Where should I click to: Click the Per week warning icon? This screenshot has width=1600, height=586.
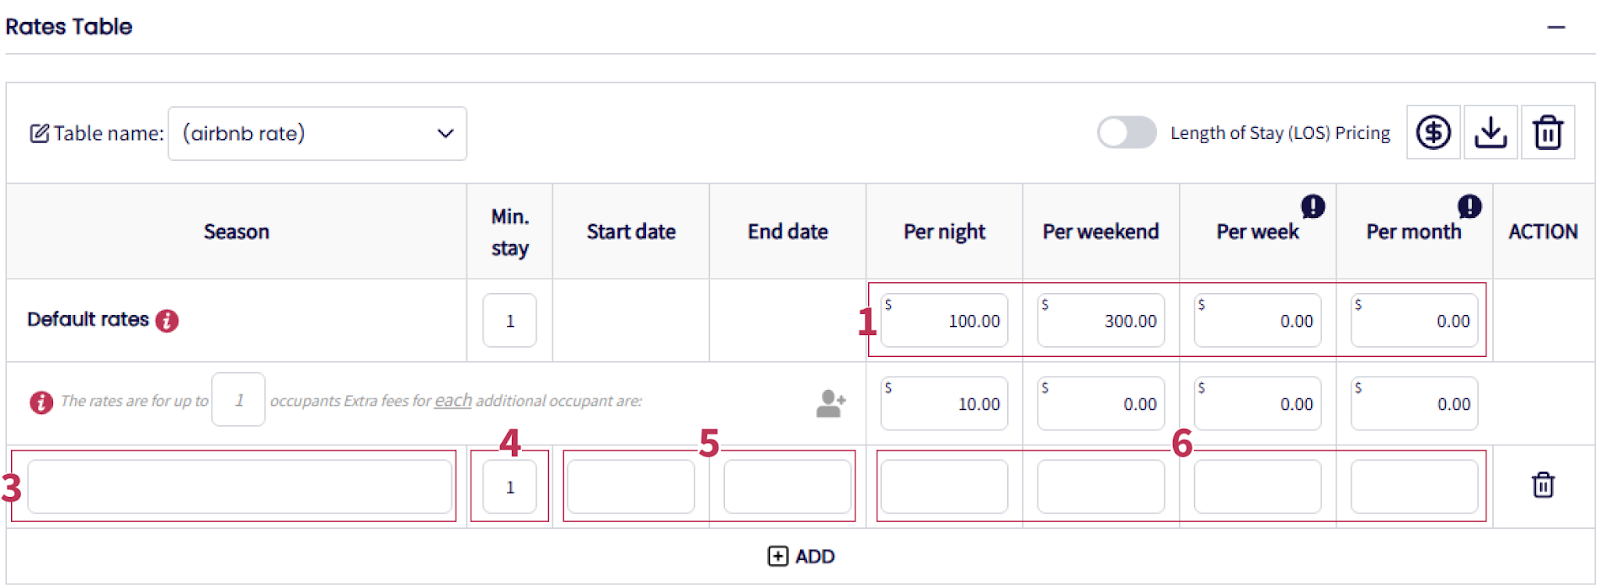(1312, 206)
